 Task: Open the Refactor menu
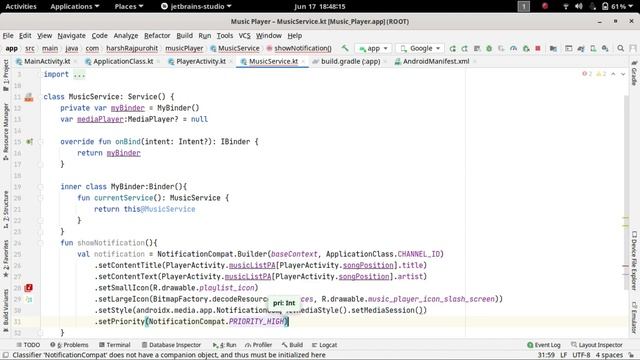click(x=157, y=36)
